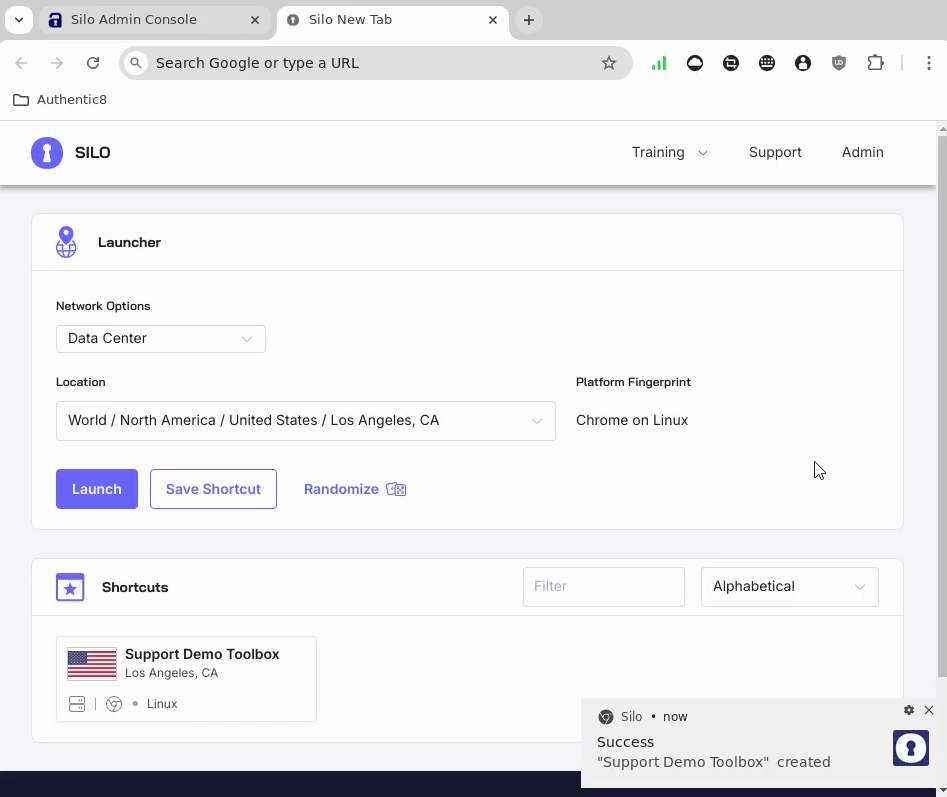
Task: Click the globe grid extension icon
Action: (767, 63)
